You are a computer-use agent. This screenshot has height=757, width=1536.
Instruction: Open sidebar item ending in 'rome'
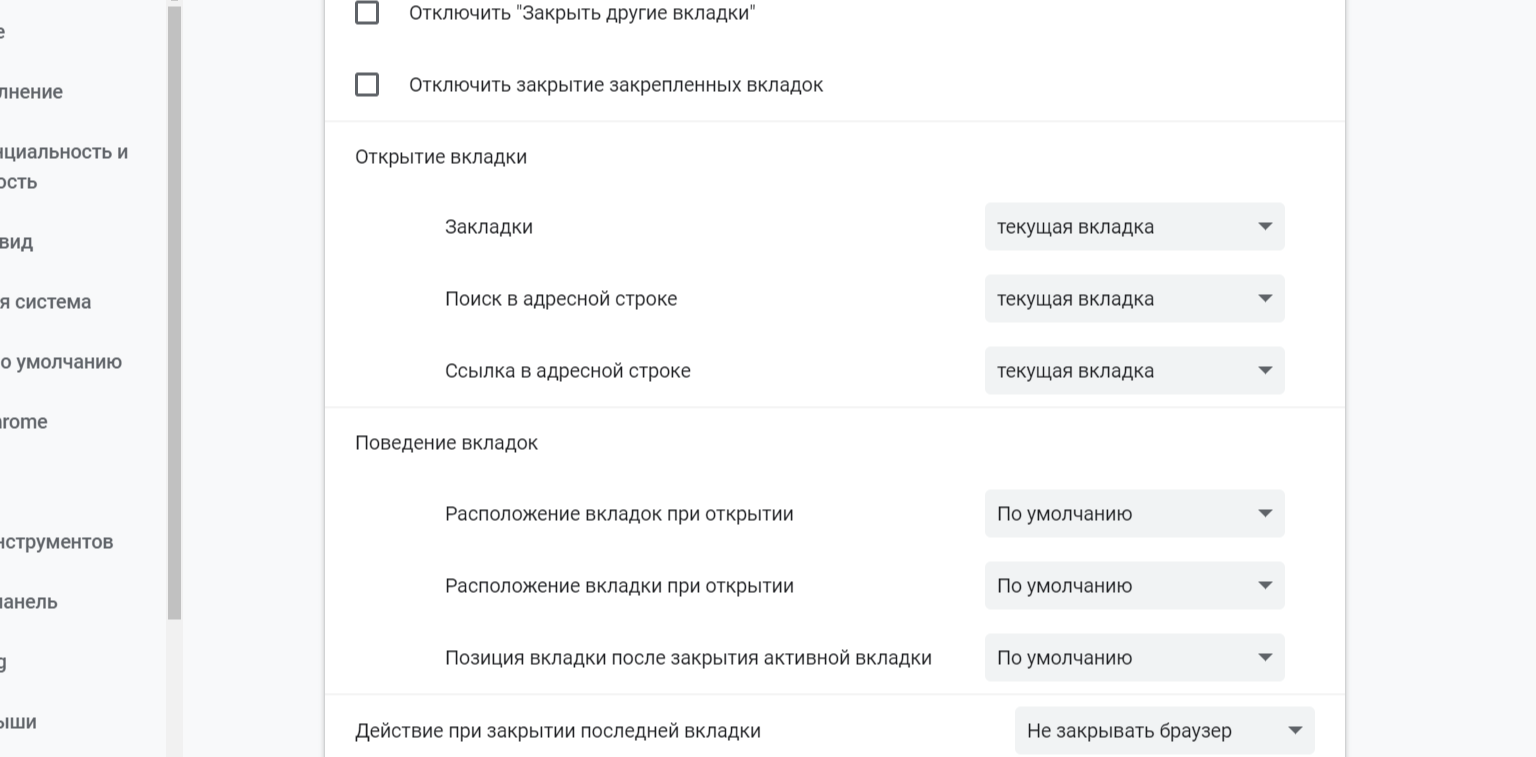24,422
